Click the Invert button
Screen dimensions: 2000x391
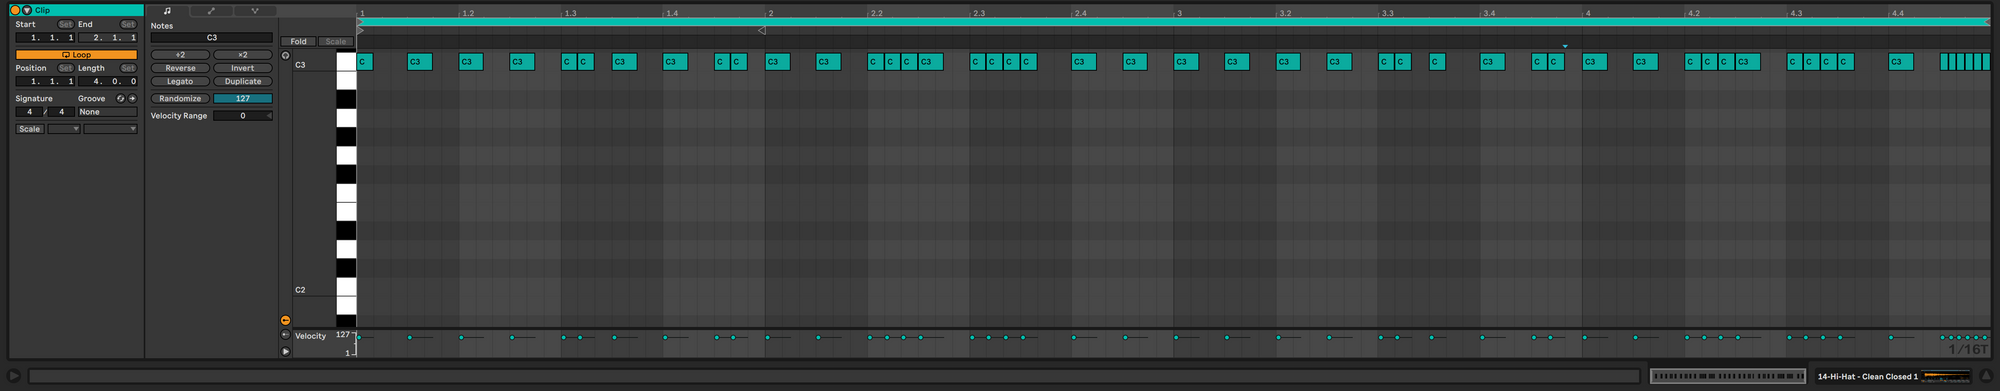[242, 68]
